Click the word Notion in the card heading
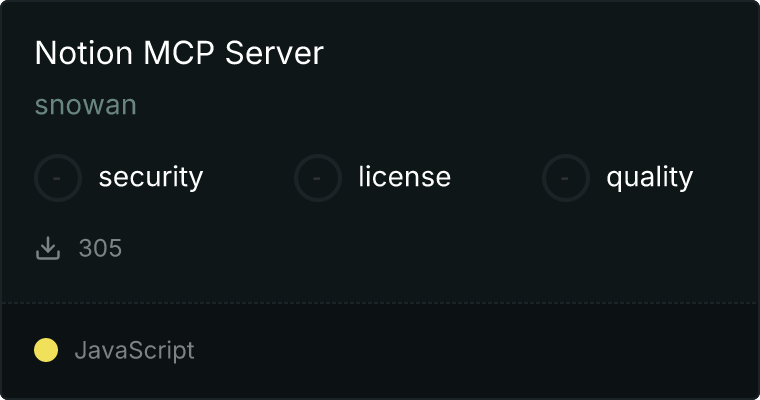760x400 pixels. click(84, 53)
